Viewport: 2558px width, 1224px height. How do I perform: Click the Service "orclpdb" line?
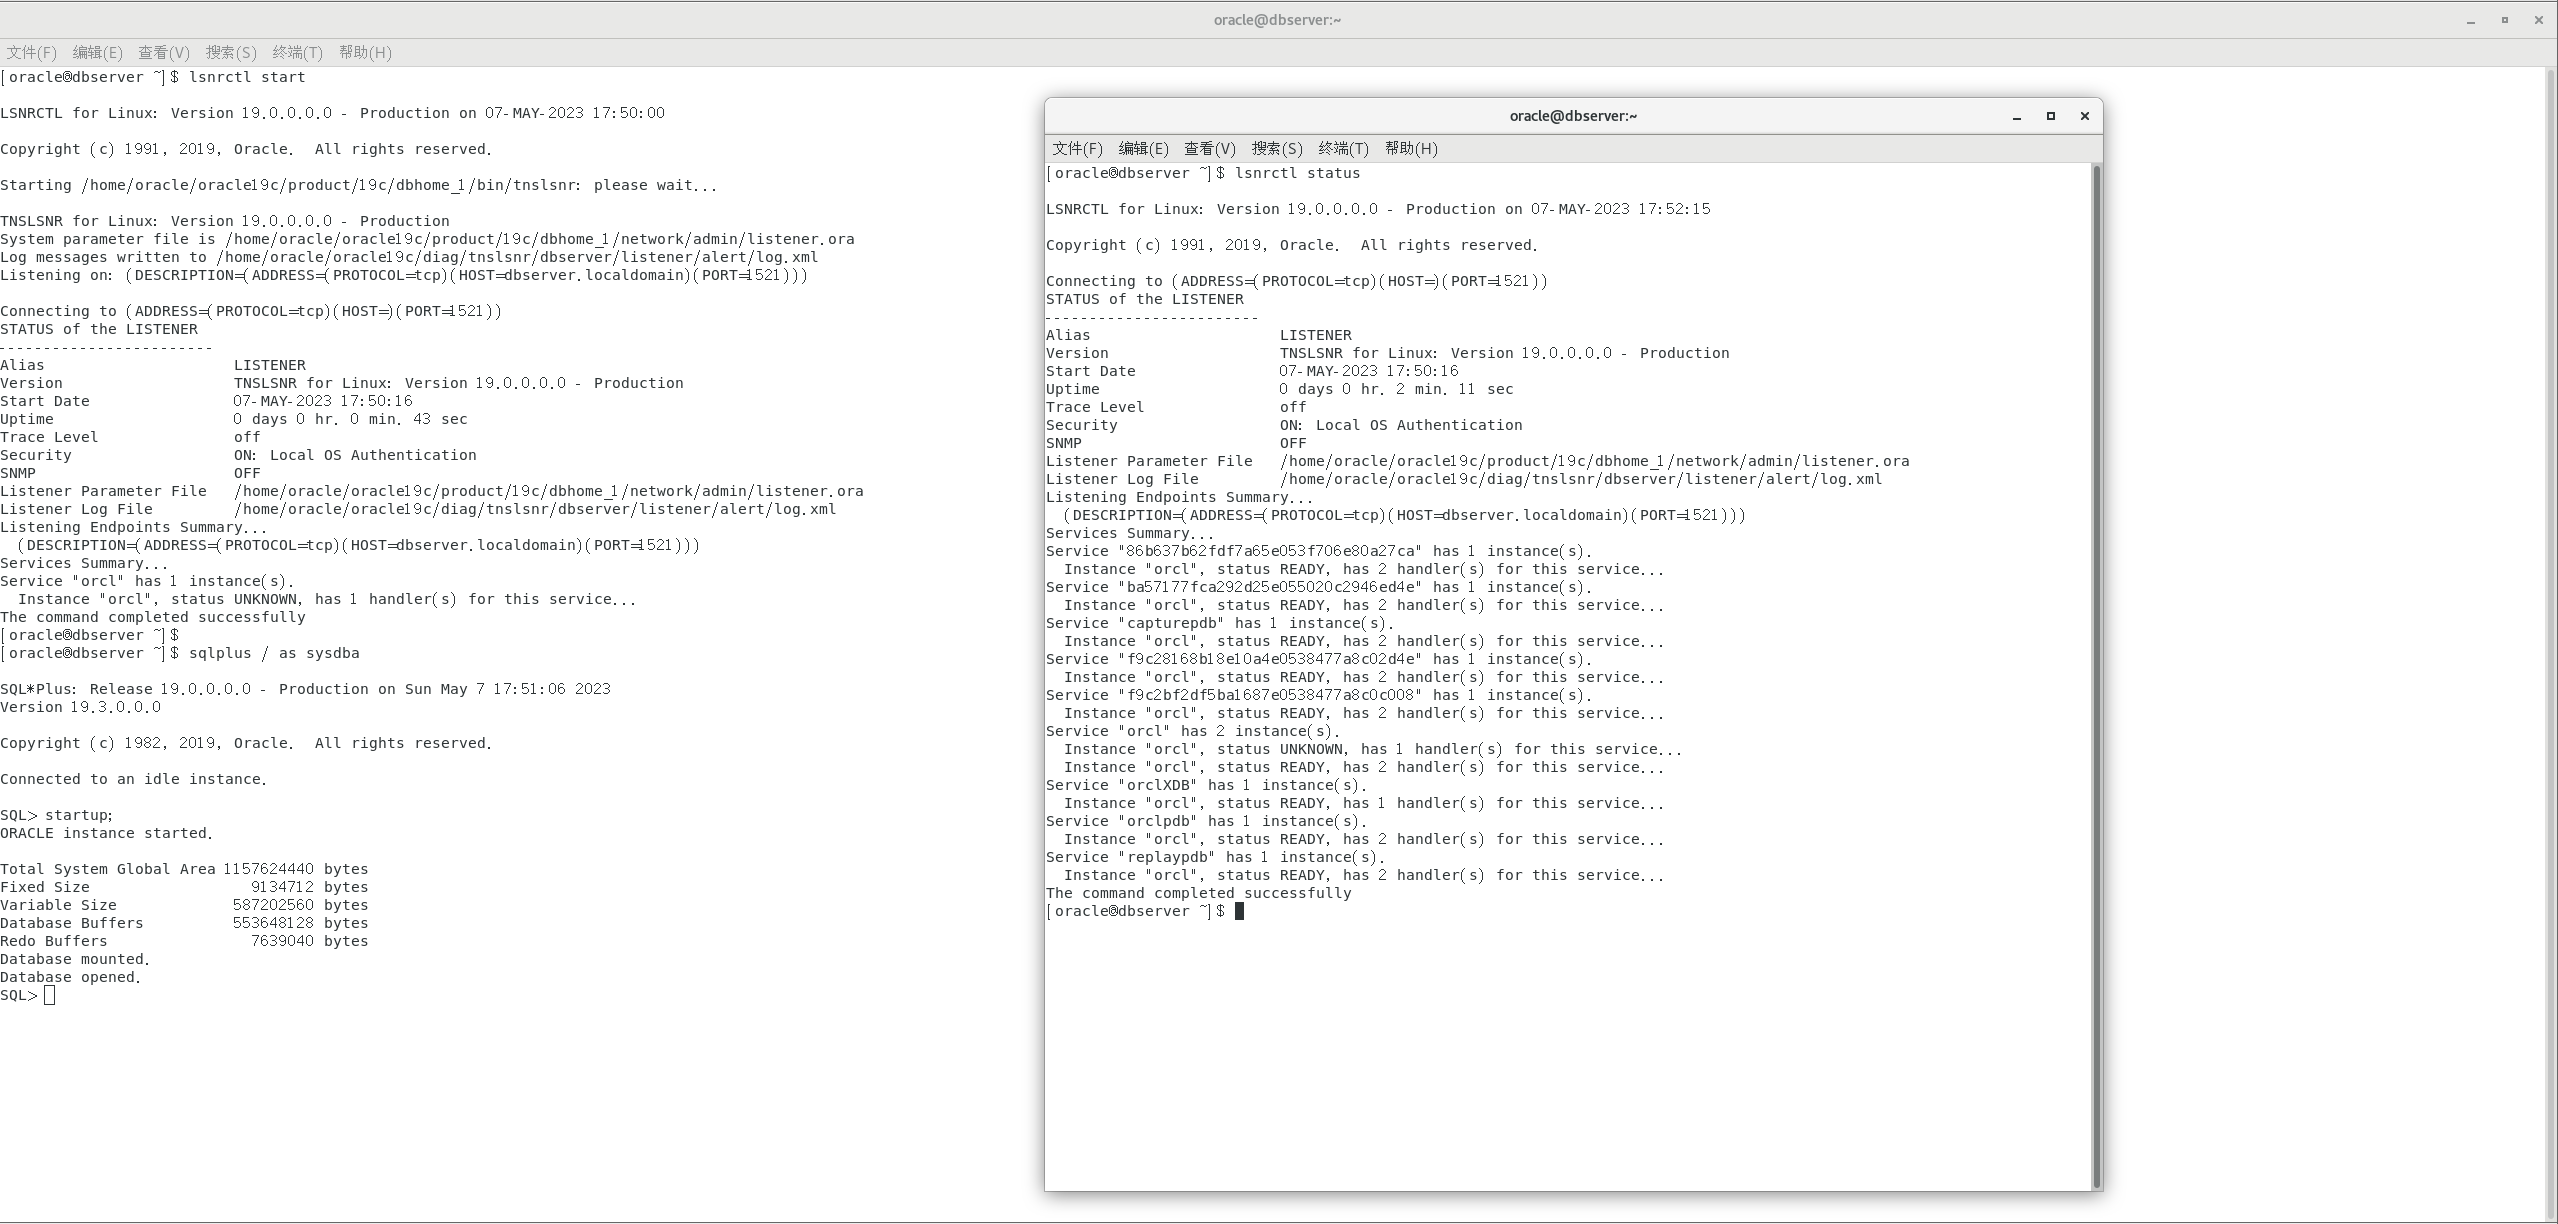pos(1207,821)
